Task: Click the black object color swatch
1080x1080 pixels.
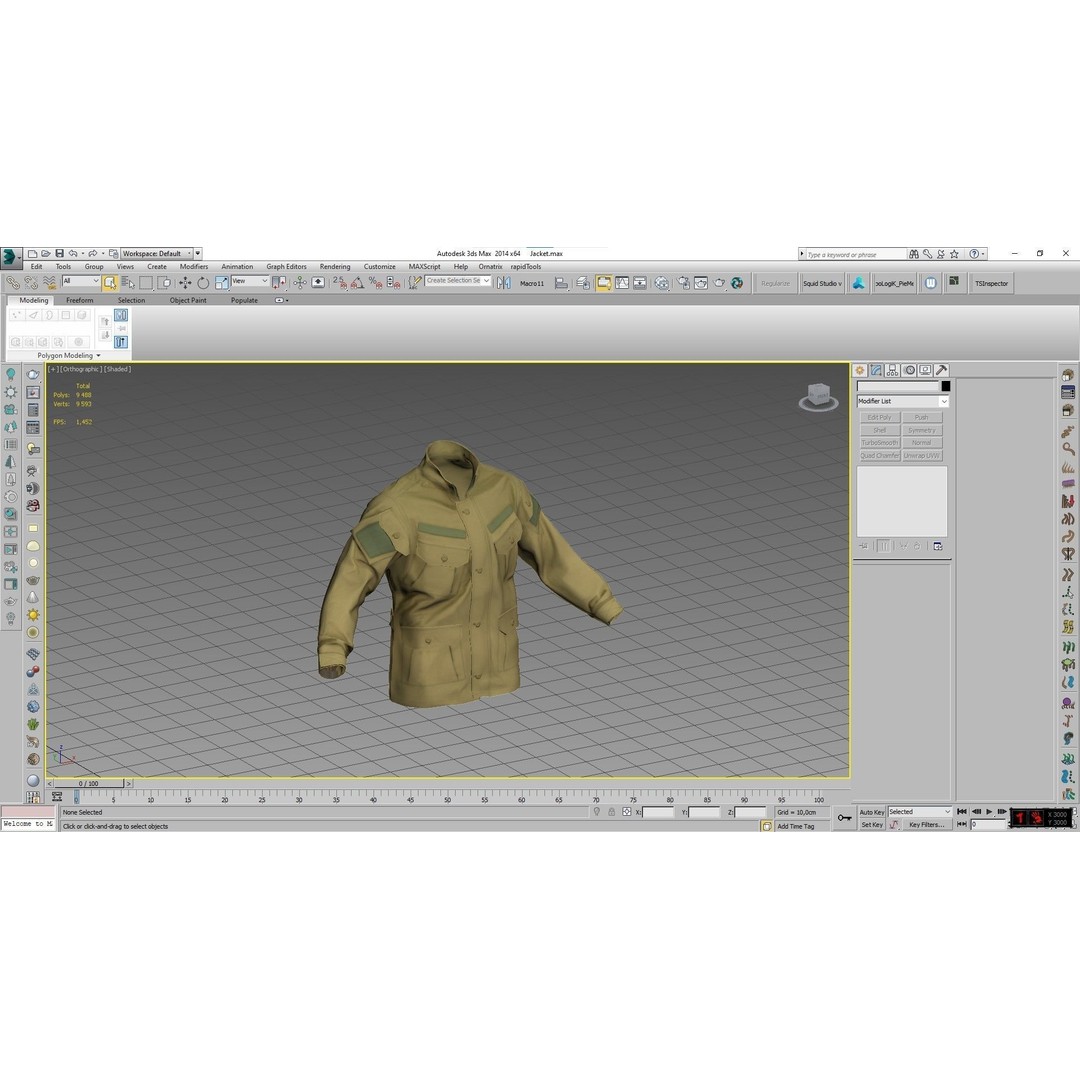Action: (x=946, y=386)
